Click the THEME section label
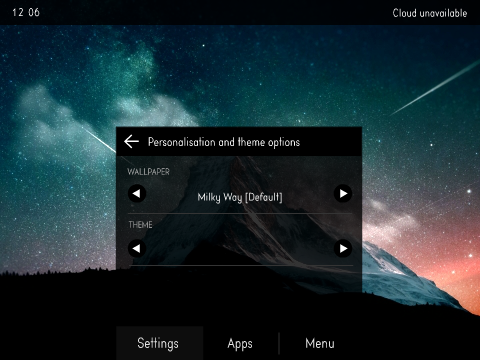480x360 pixels. coord(140,225)
